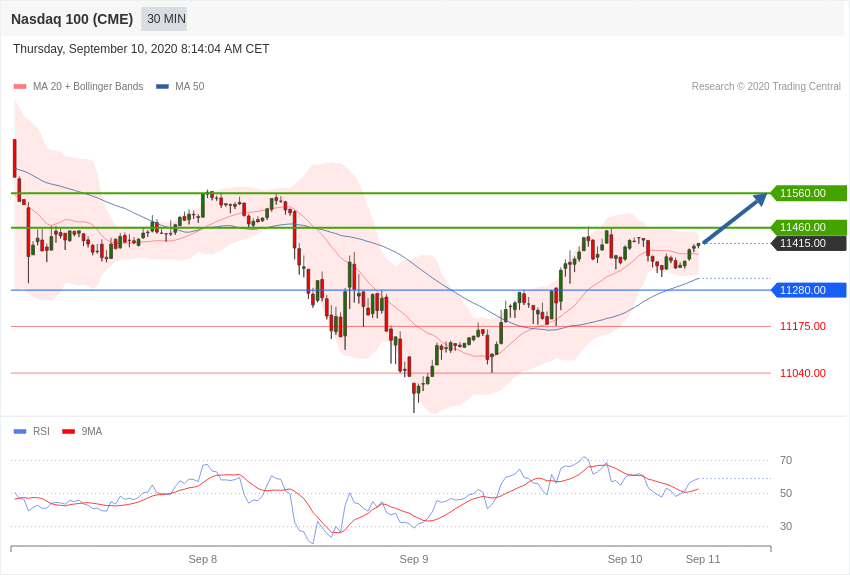This screenshot has width=850, height=576.
Task: Click the blue upward forecast arrow
Action: (x=735, y=218)
